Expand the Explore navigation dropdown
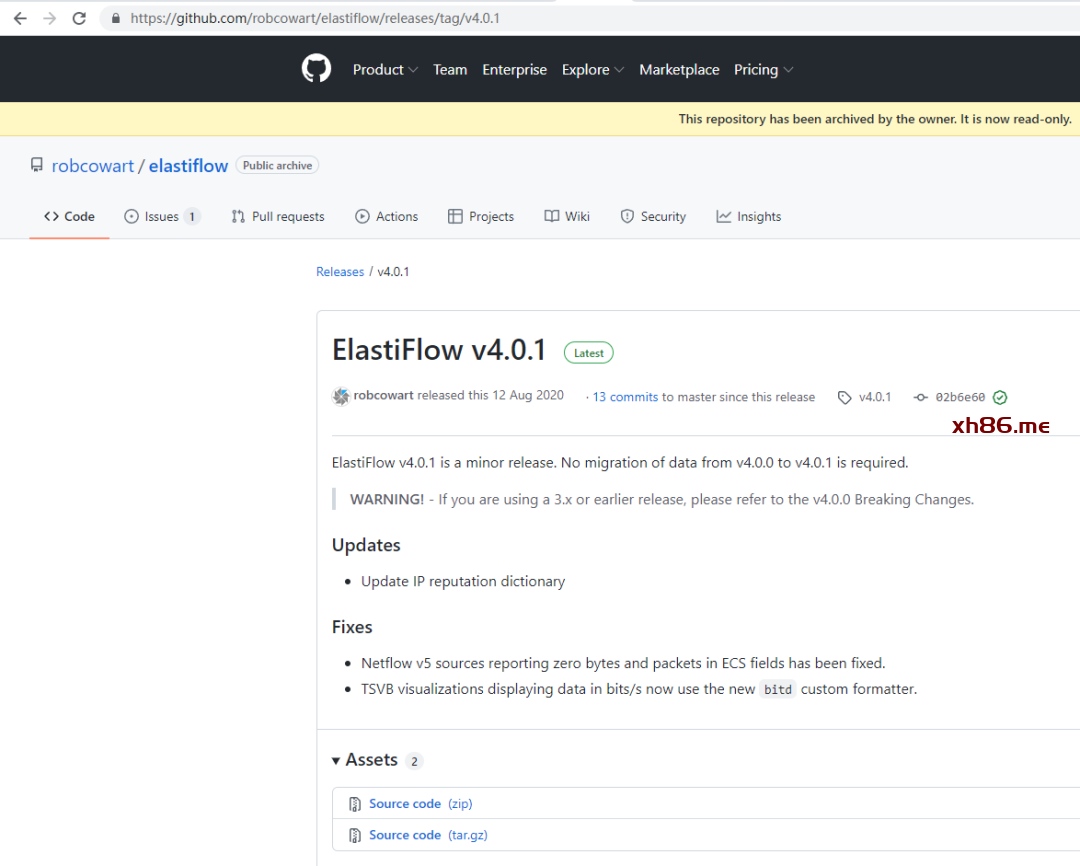 tap(592, 70)
